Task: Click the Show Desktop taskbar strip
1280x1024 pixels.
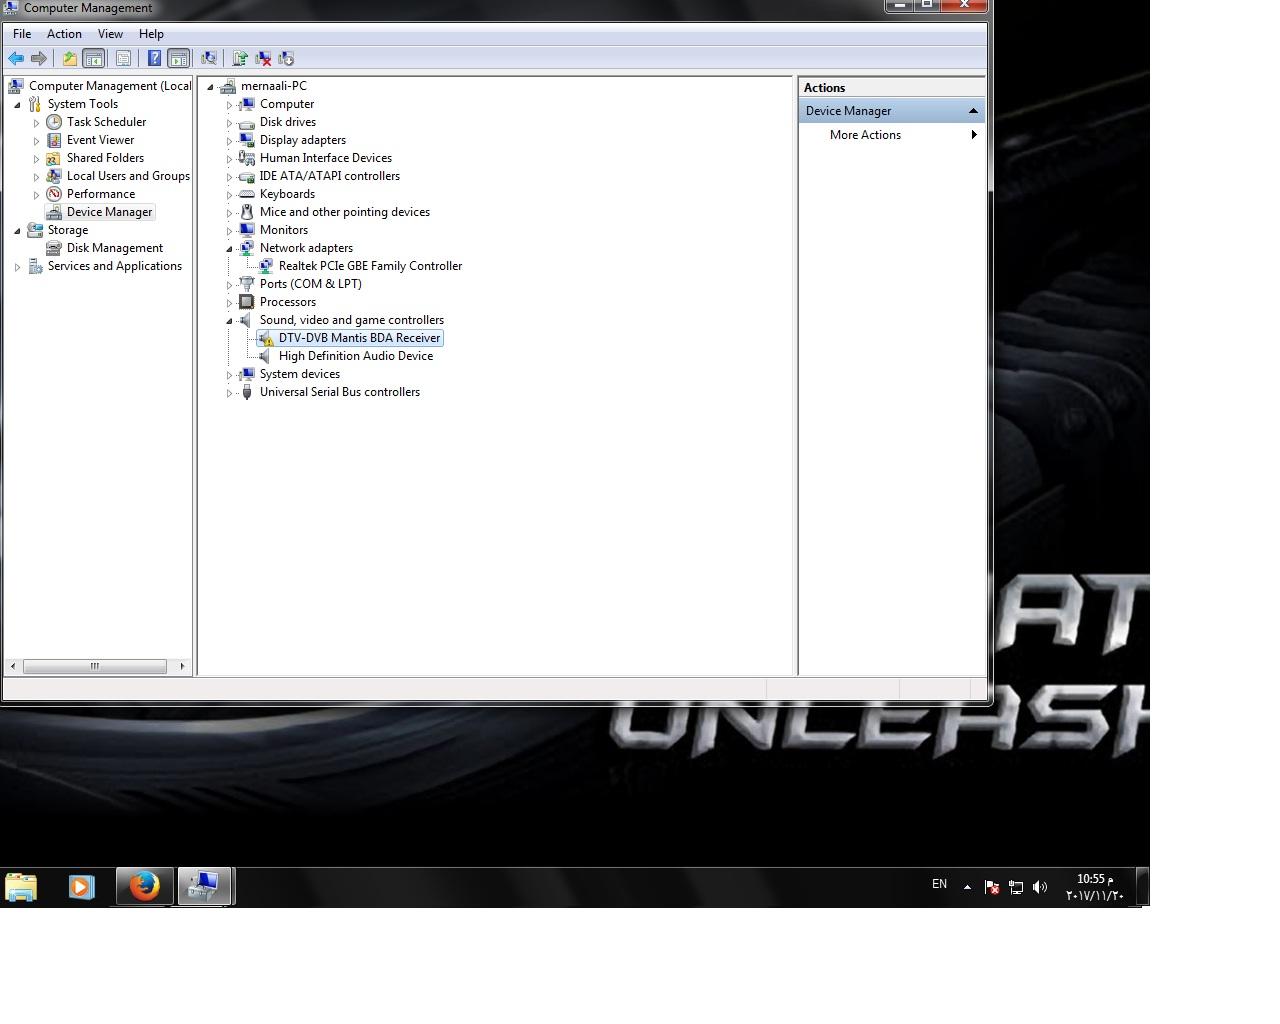Action: tap(1143, 887)
